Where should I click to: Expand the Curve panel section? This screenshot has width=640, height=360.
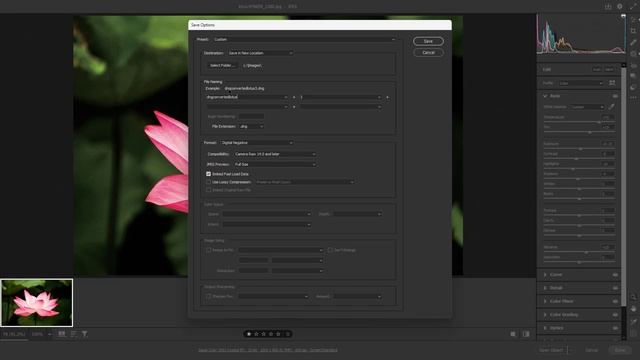545,275
